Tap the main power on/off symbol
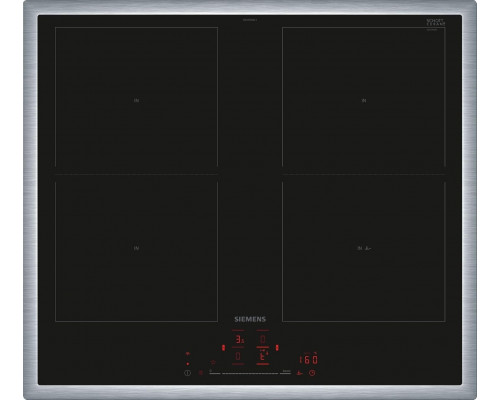 point(188,373)
